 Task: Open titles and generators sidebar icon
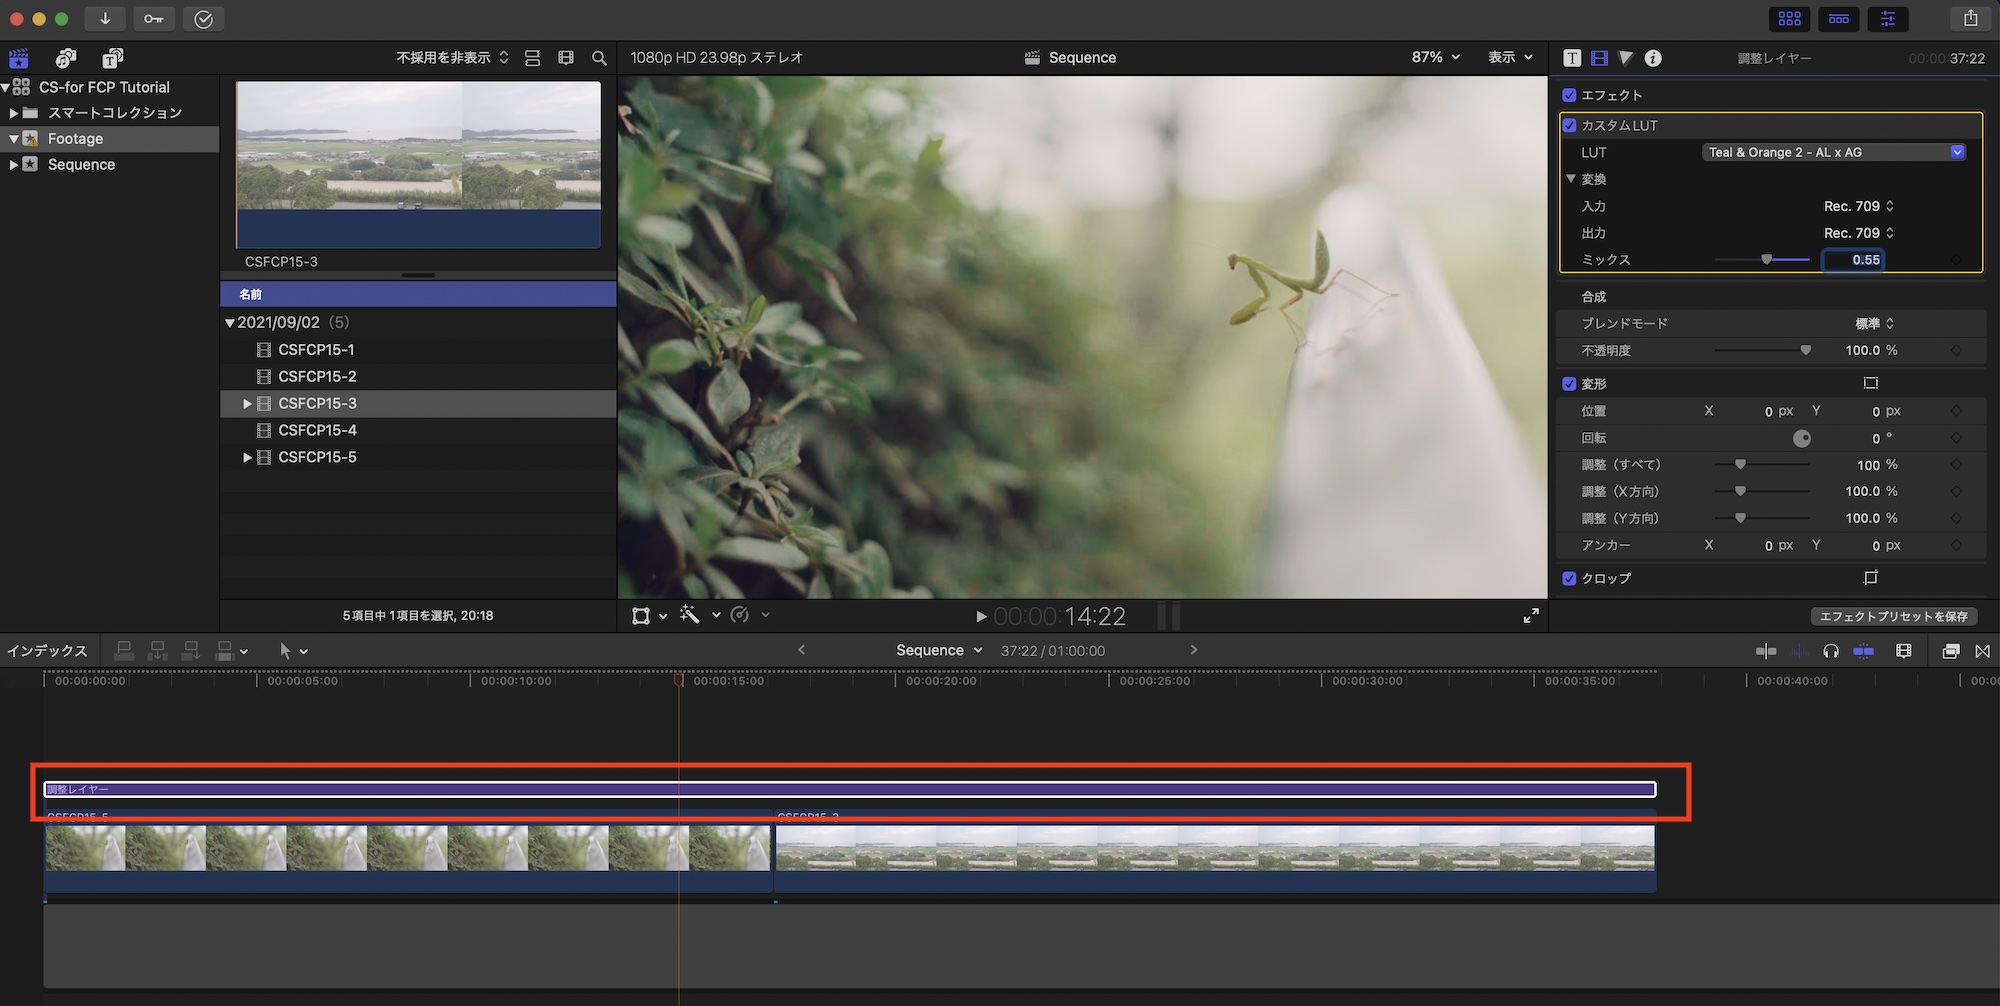coord(112,58)
